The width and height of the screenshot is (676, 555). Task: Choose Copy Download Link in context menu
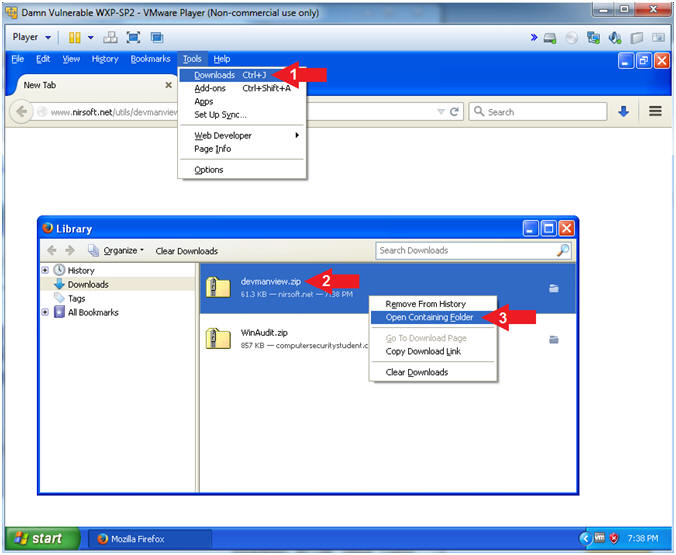[x=433, y=351]
